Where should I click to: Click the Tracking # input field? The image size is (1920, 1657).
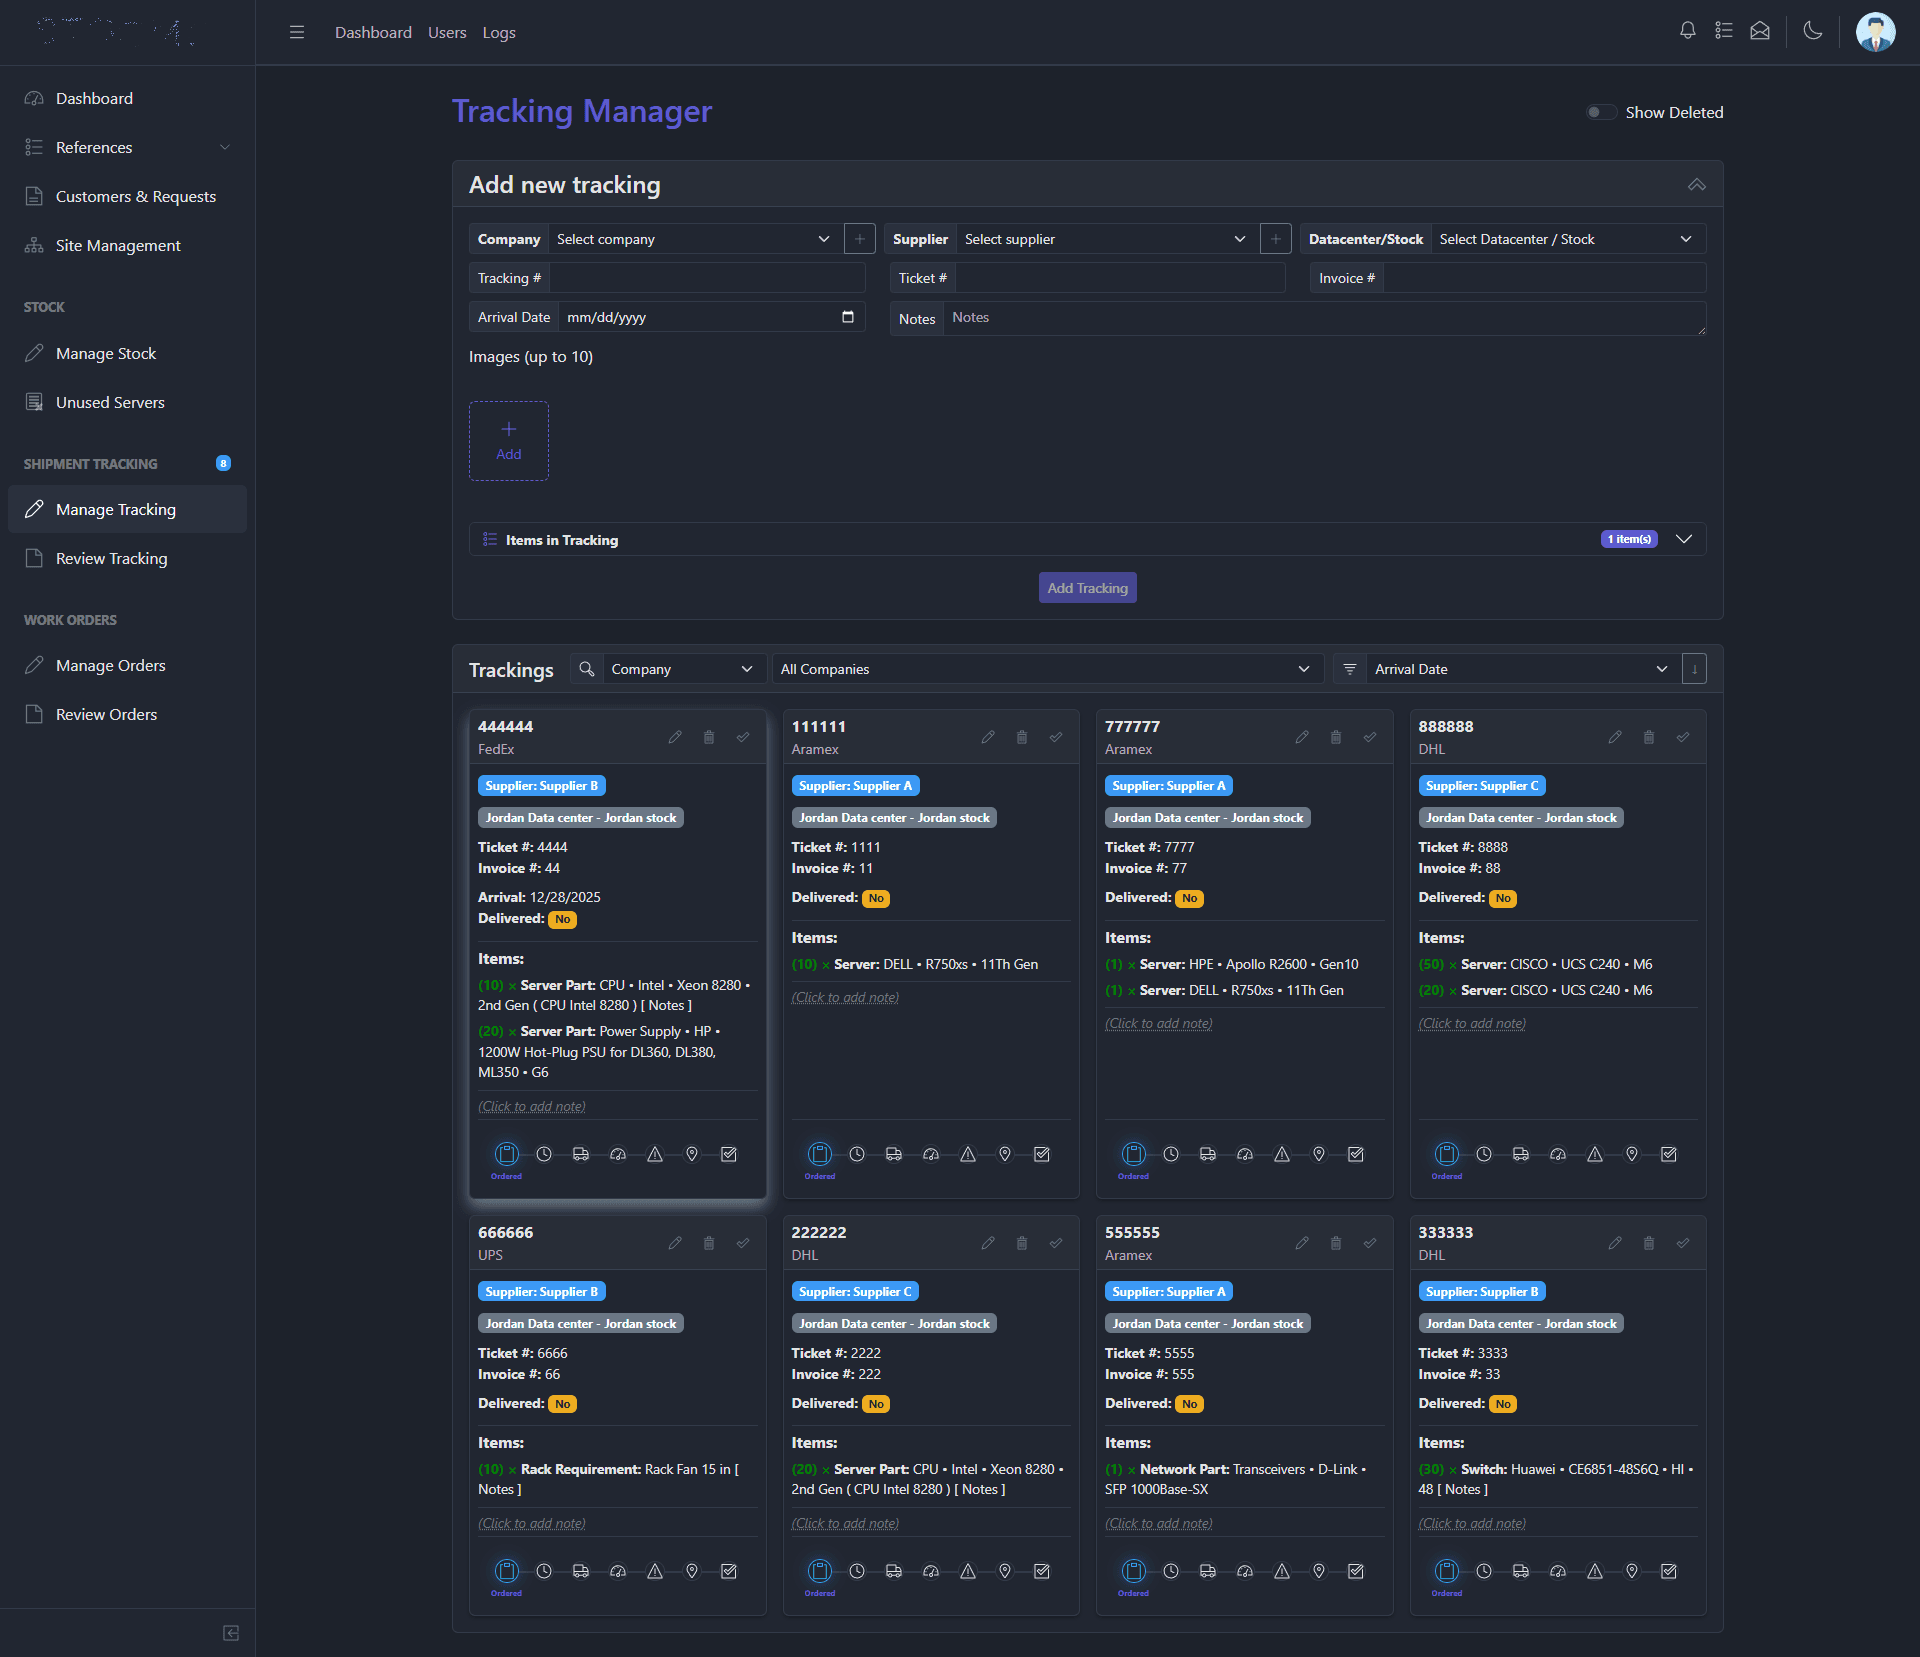click(707, 278)
